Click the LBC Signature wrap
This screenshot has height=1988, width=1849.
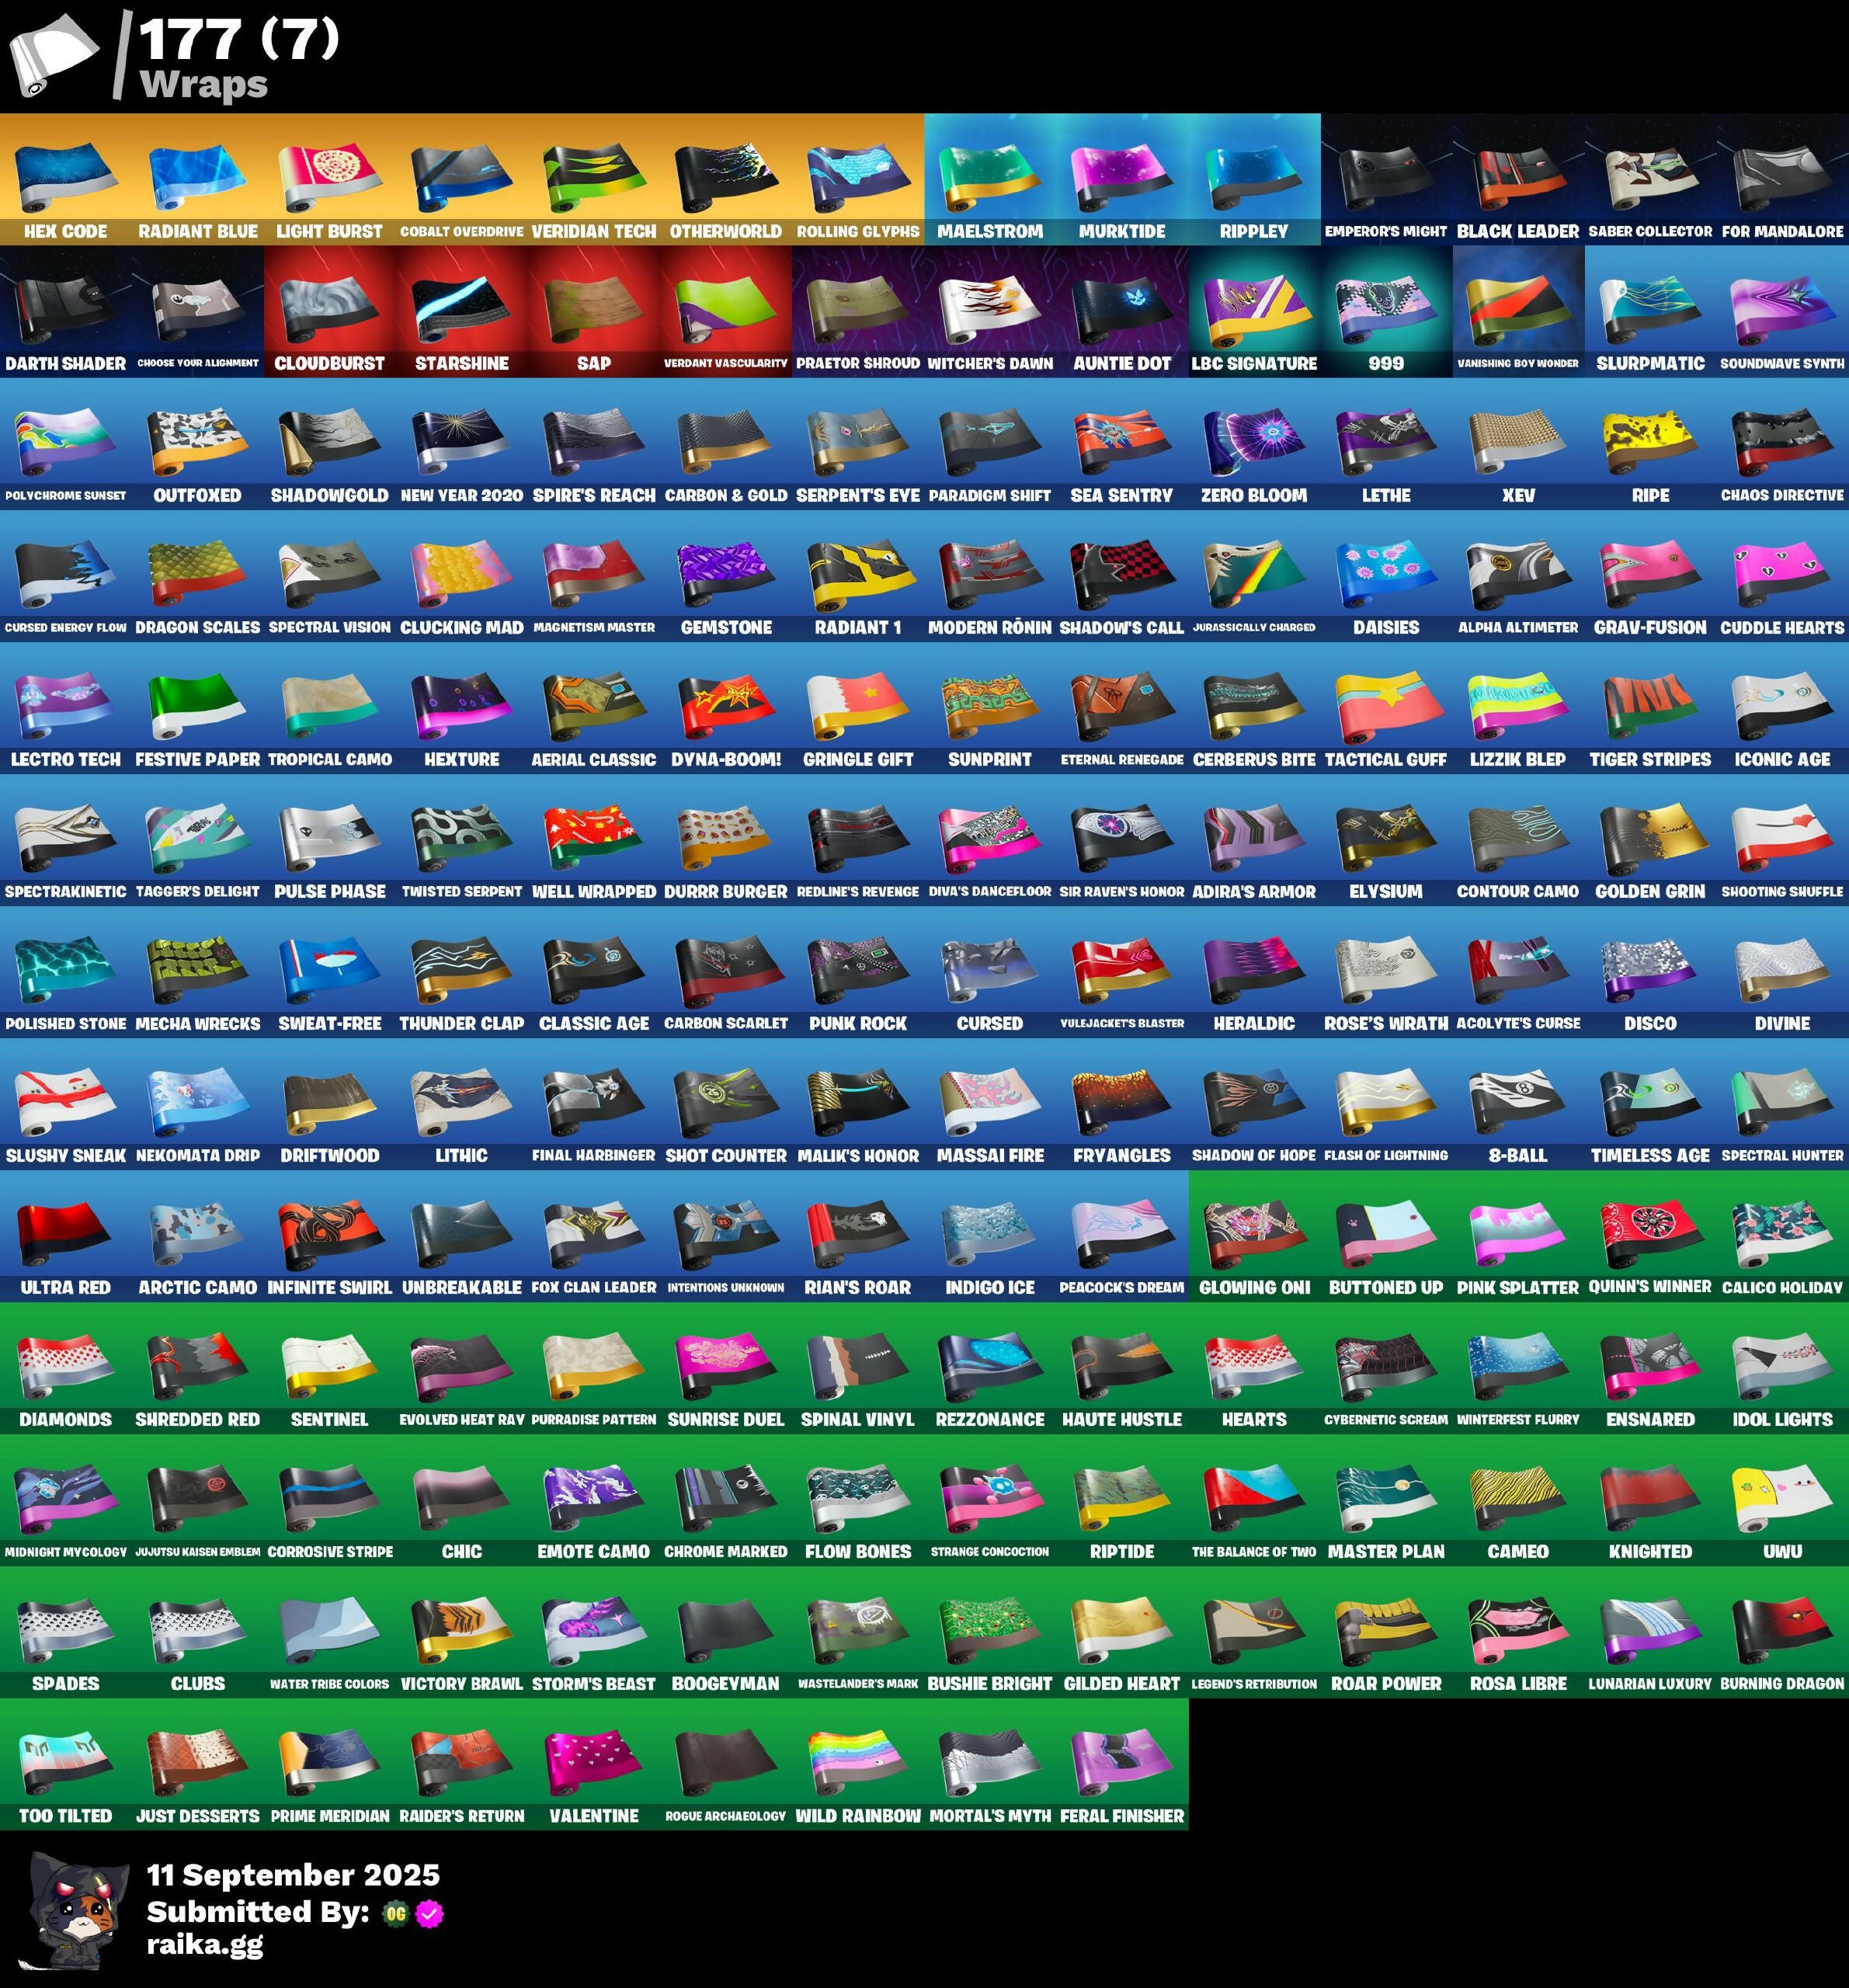1253,309
